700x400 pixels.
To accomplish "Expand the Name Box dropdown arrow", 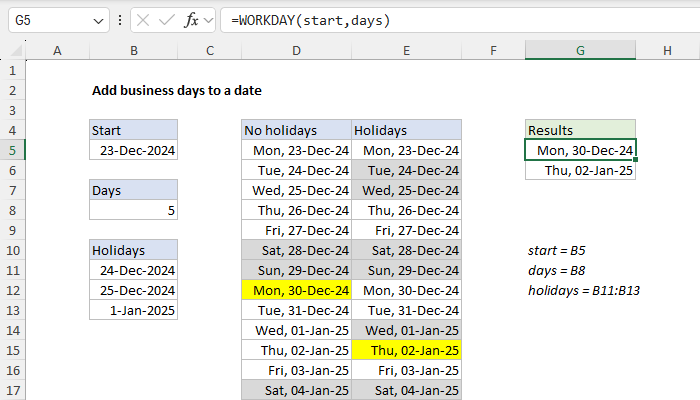I will tap(98, 21).
